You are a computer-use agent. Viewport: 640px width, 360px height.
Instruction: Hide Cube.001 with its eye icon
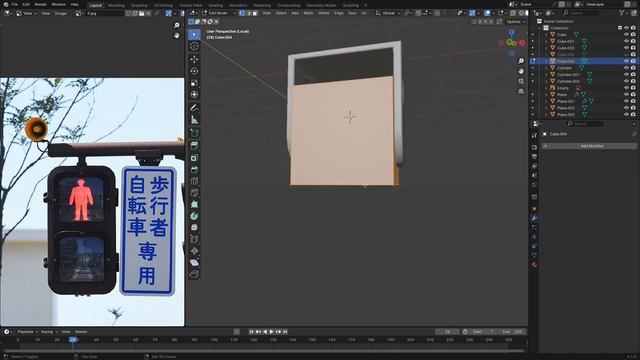pos(626,41)
